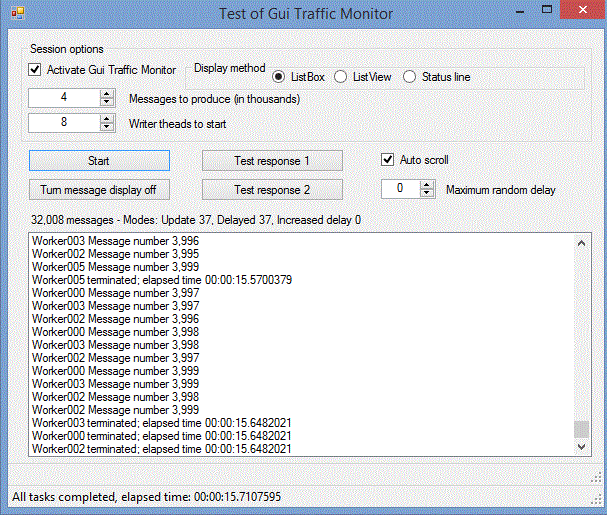Increase Writer threads to start value
The width and height of the screenshot is (607, 515).
(x=107, y=118)
